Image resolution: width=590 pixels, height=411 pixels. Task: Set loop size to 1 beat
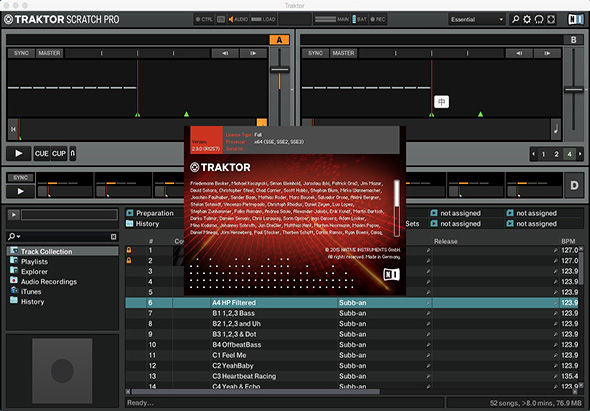click(543, 154)
